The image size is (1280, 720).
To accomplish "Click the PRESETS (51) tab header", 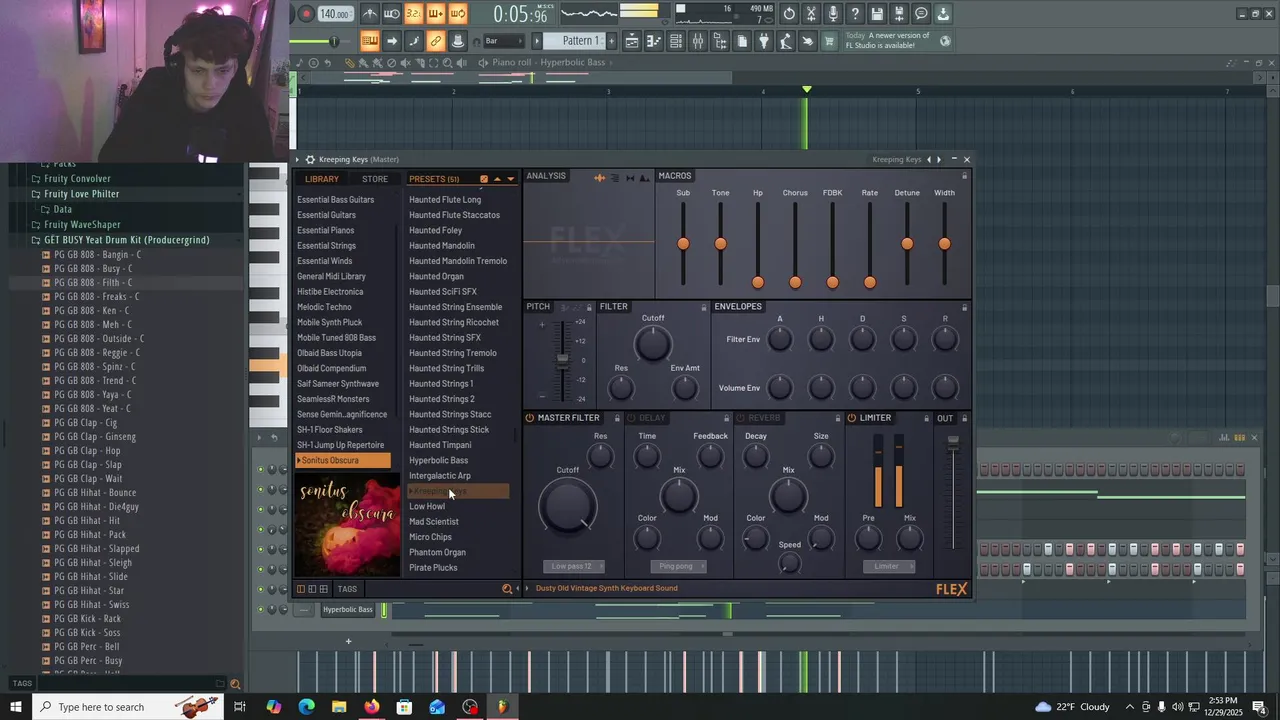I will point(434,179).
